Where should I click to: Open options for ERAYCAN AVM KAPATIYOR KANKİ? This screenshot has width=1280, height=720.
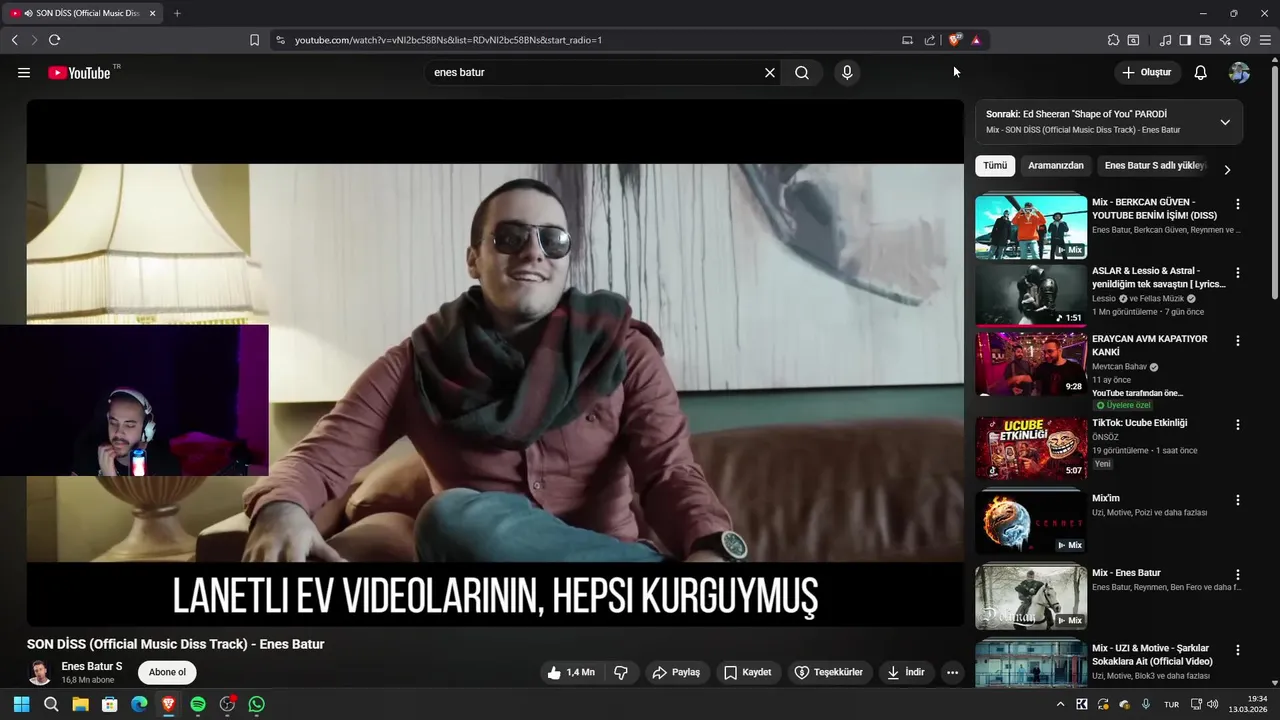[1238, 341]
